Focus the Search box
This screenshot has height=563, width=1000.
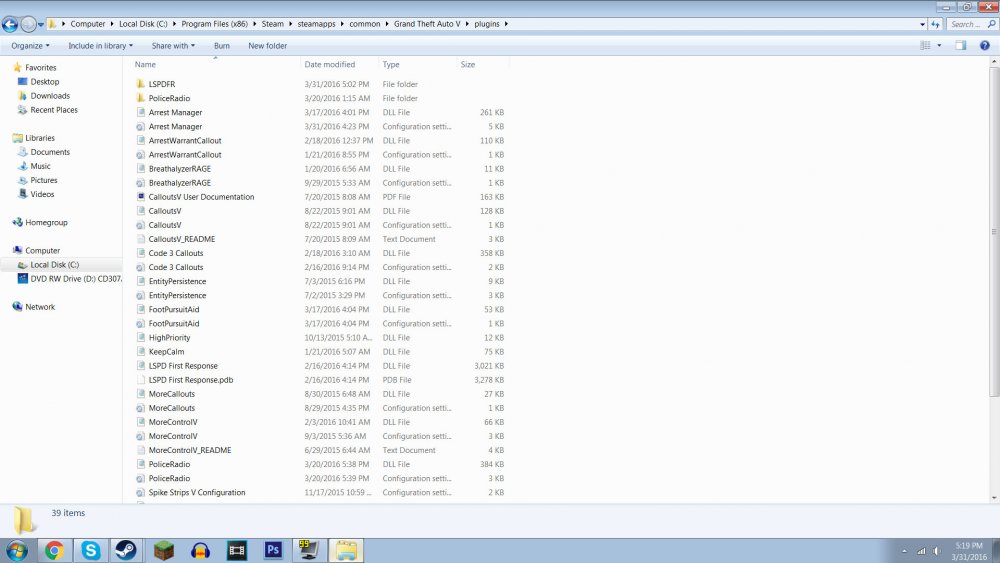[x=972, y=24]
